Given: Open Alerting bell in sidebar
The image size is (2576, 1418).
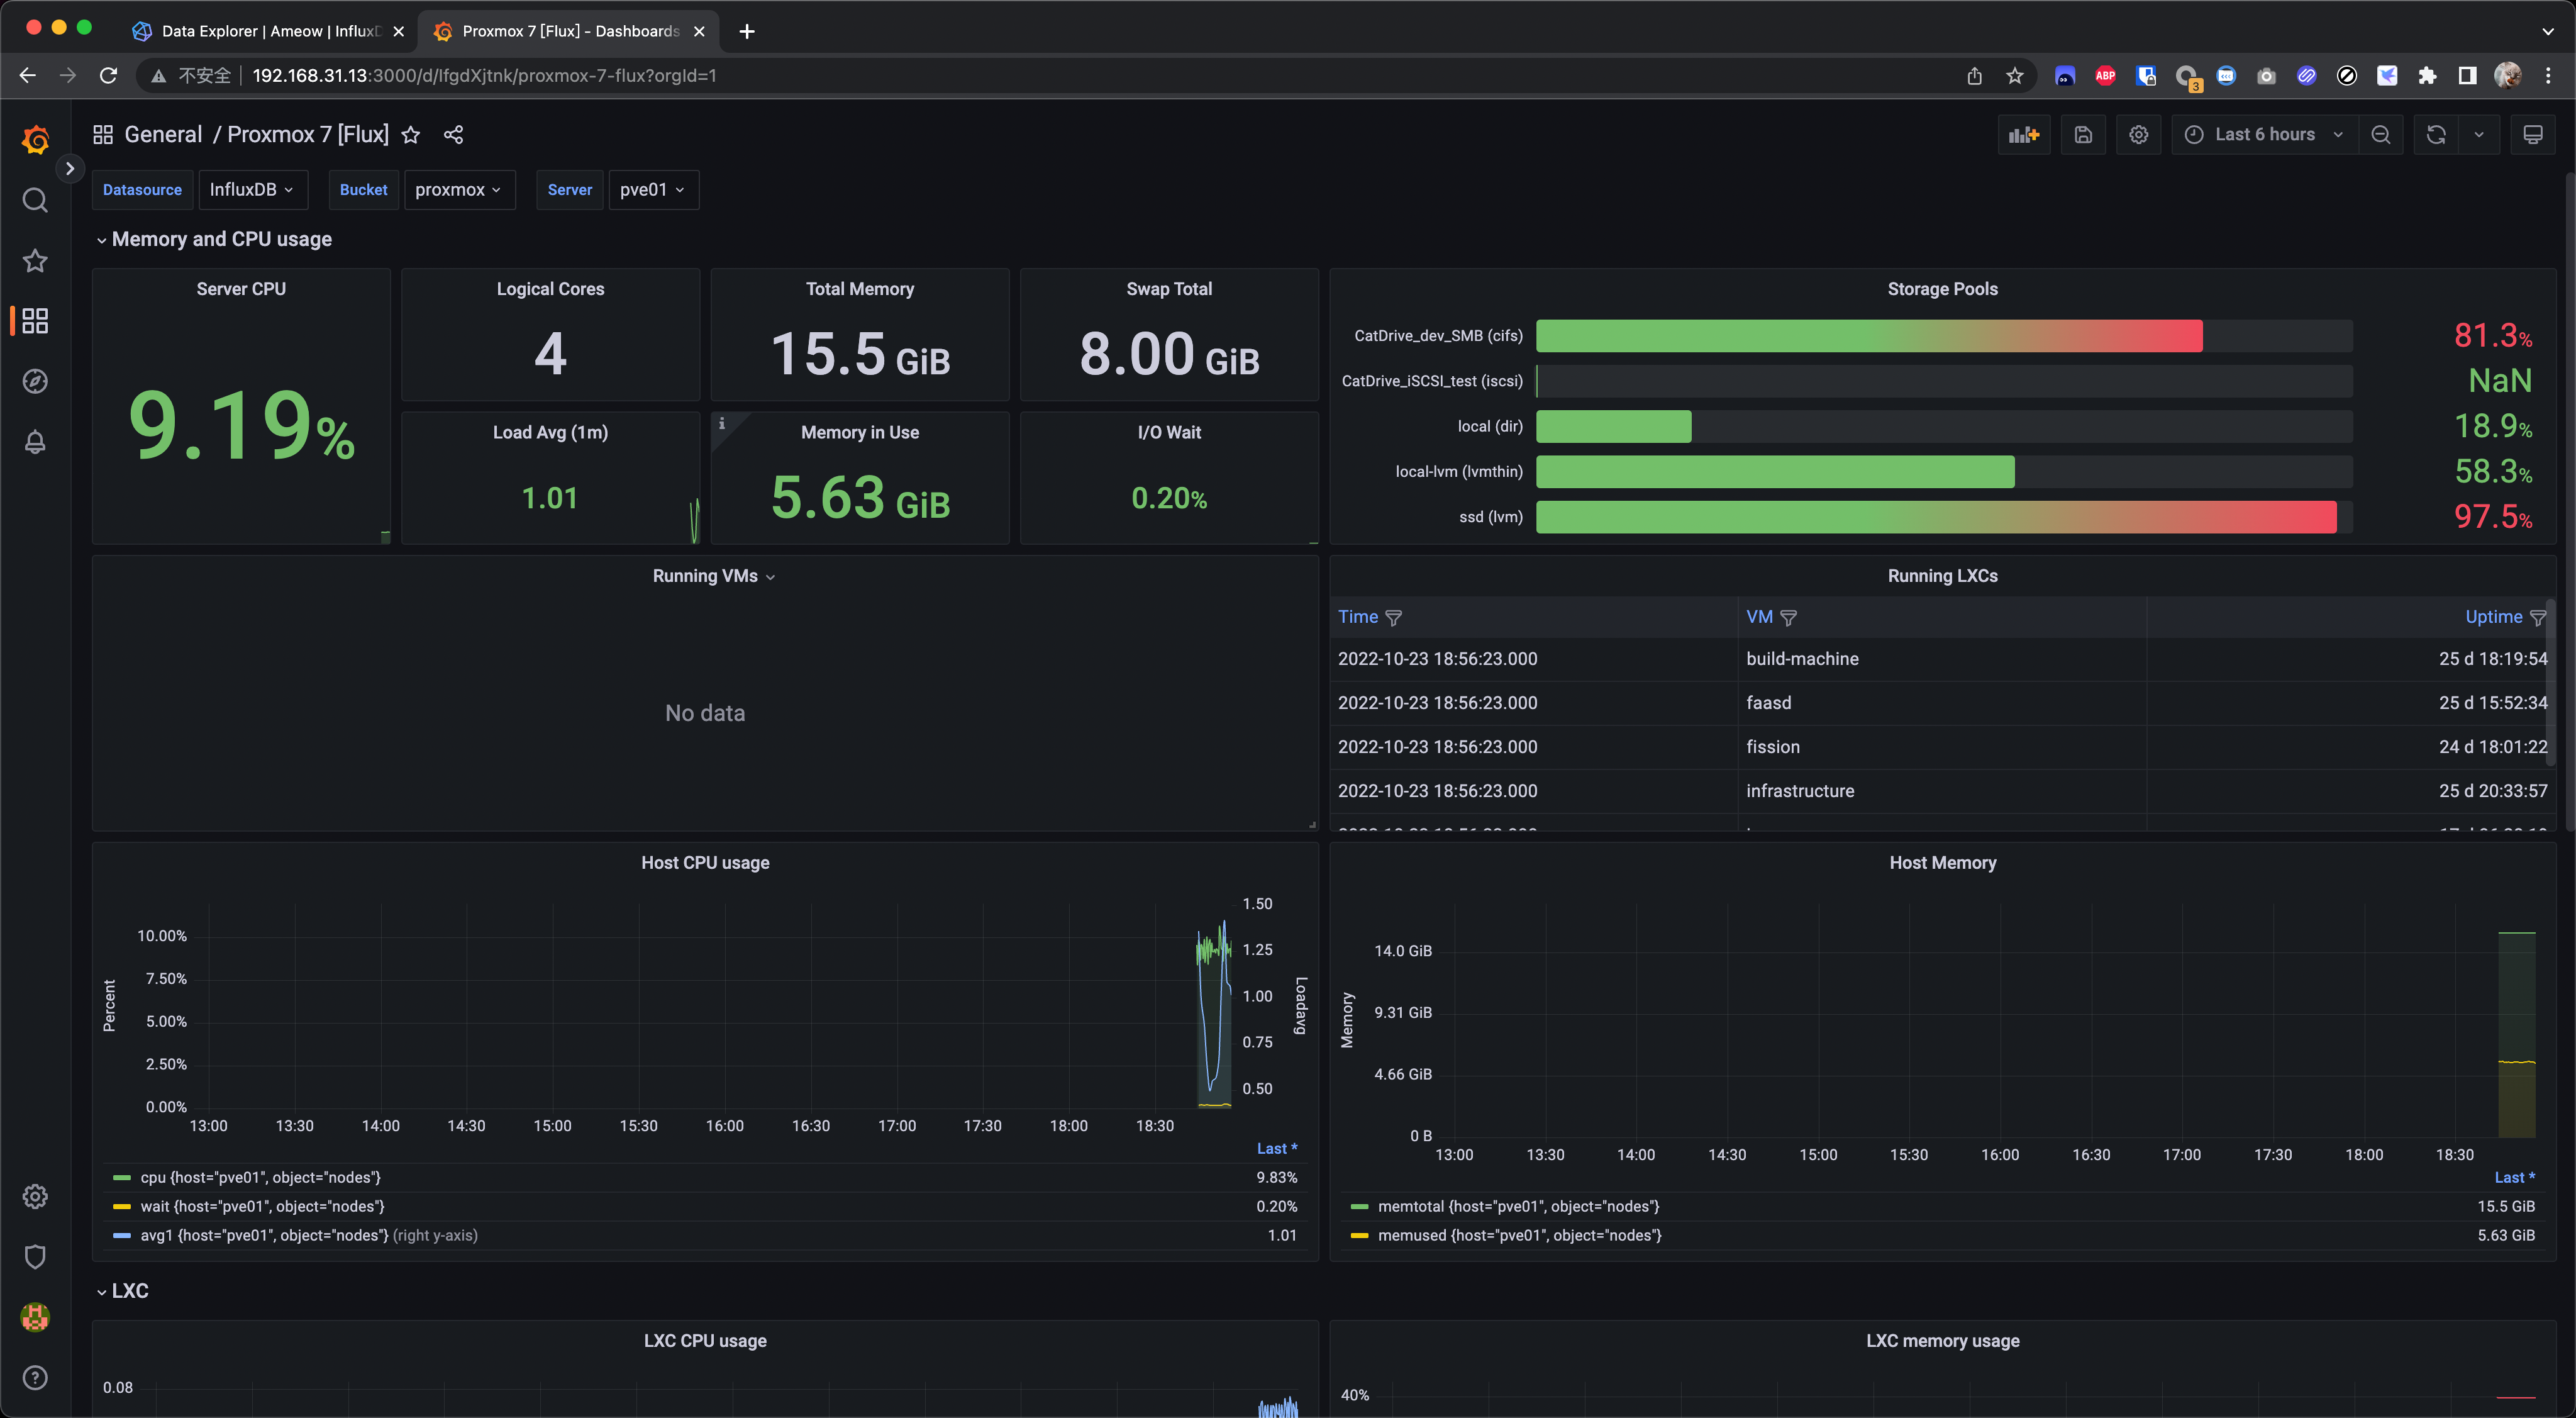Looking at the screenshot, I should coord(35,442).
